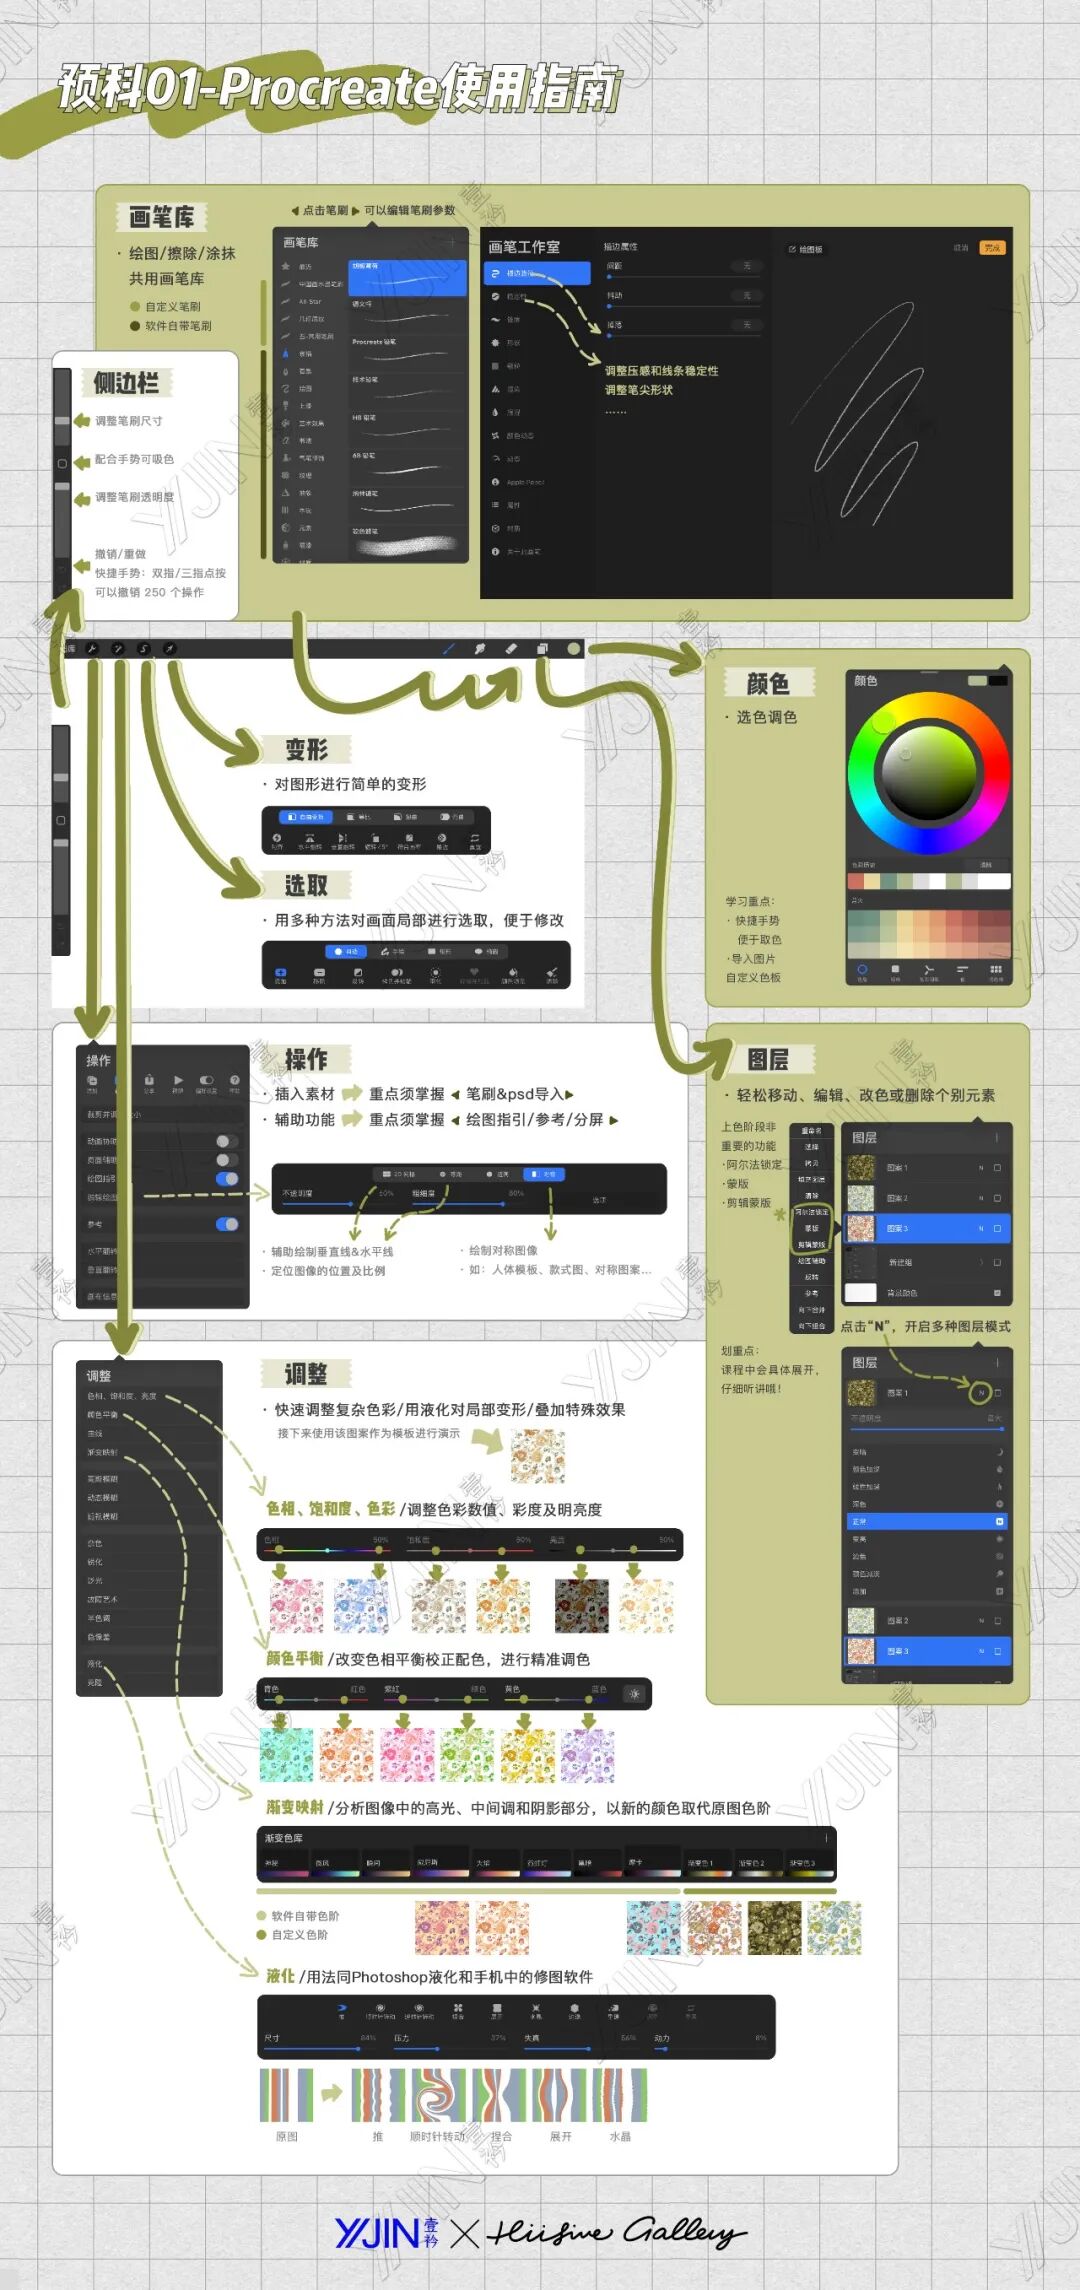
Task: Click the Clear icon in Selection bar
Action: click(552, 972)
